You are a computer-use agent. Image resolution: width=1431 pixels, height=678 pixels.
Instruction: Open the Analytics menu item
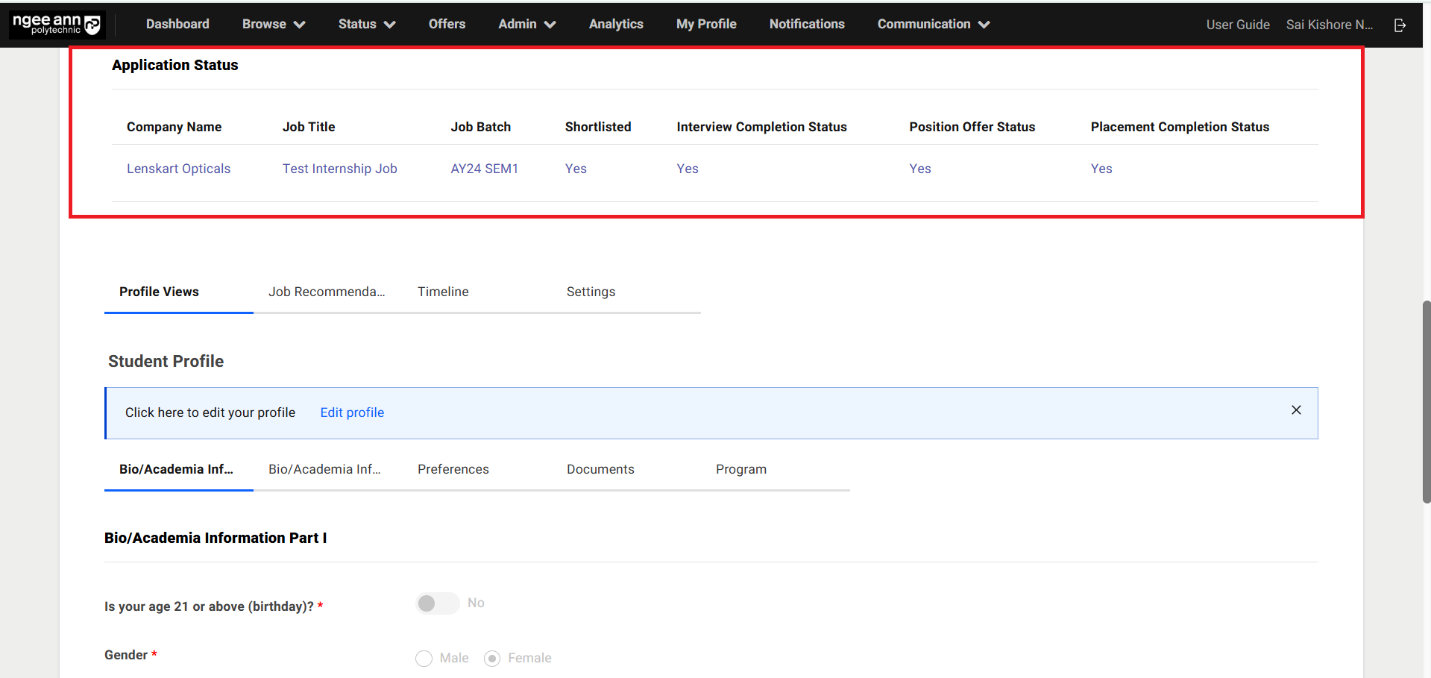coord(616,24)
